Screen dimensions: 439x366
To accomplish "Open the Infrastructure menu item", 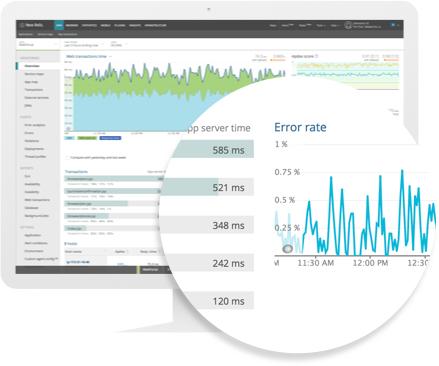I will pos(155,25).
